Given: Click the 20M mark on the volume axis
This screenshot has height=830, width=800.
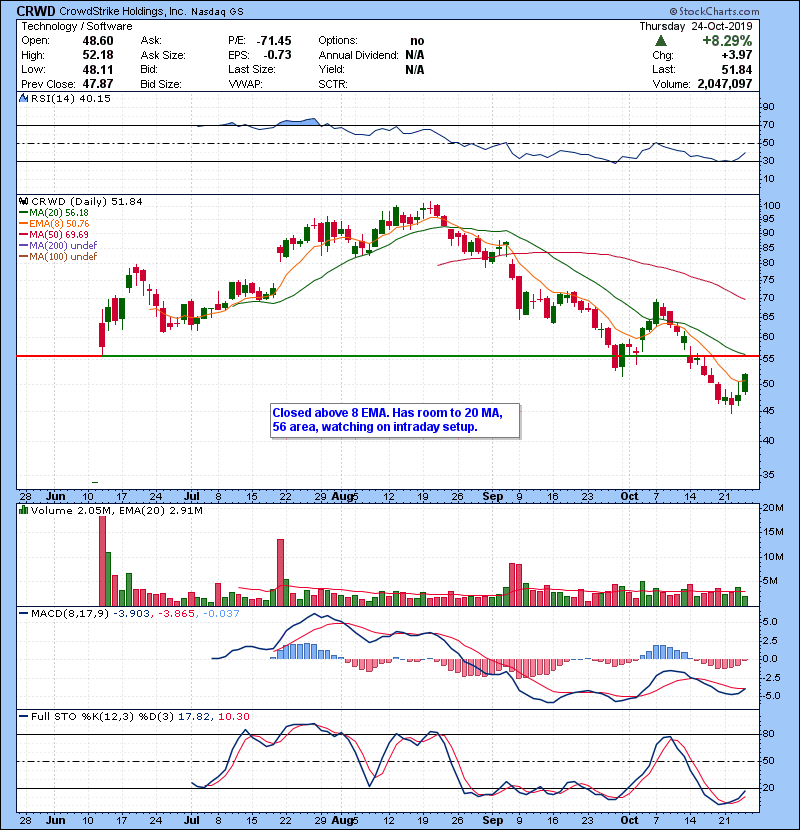Looking at the screenshot, I should [x=772, y=508].
